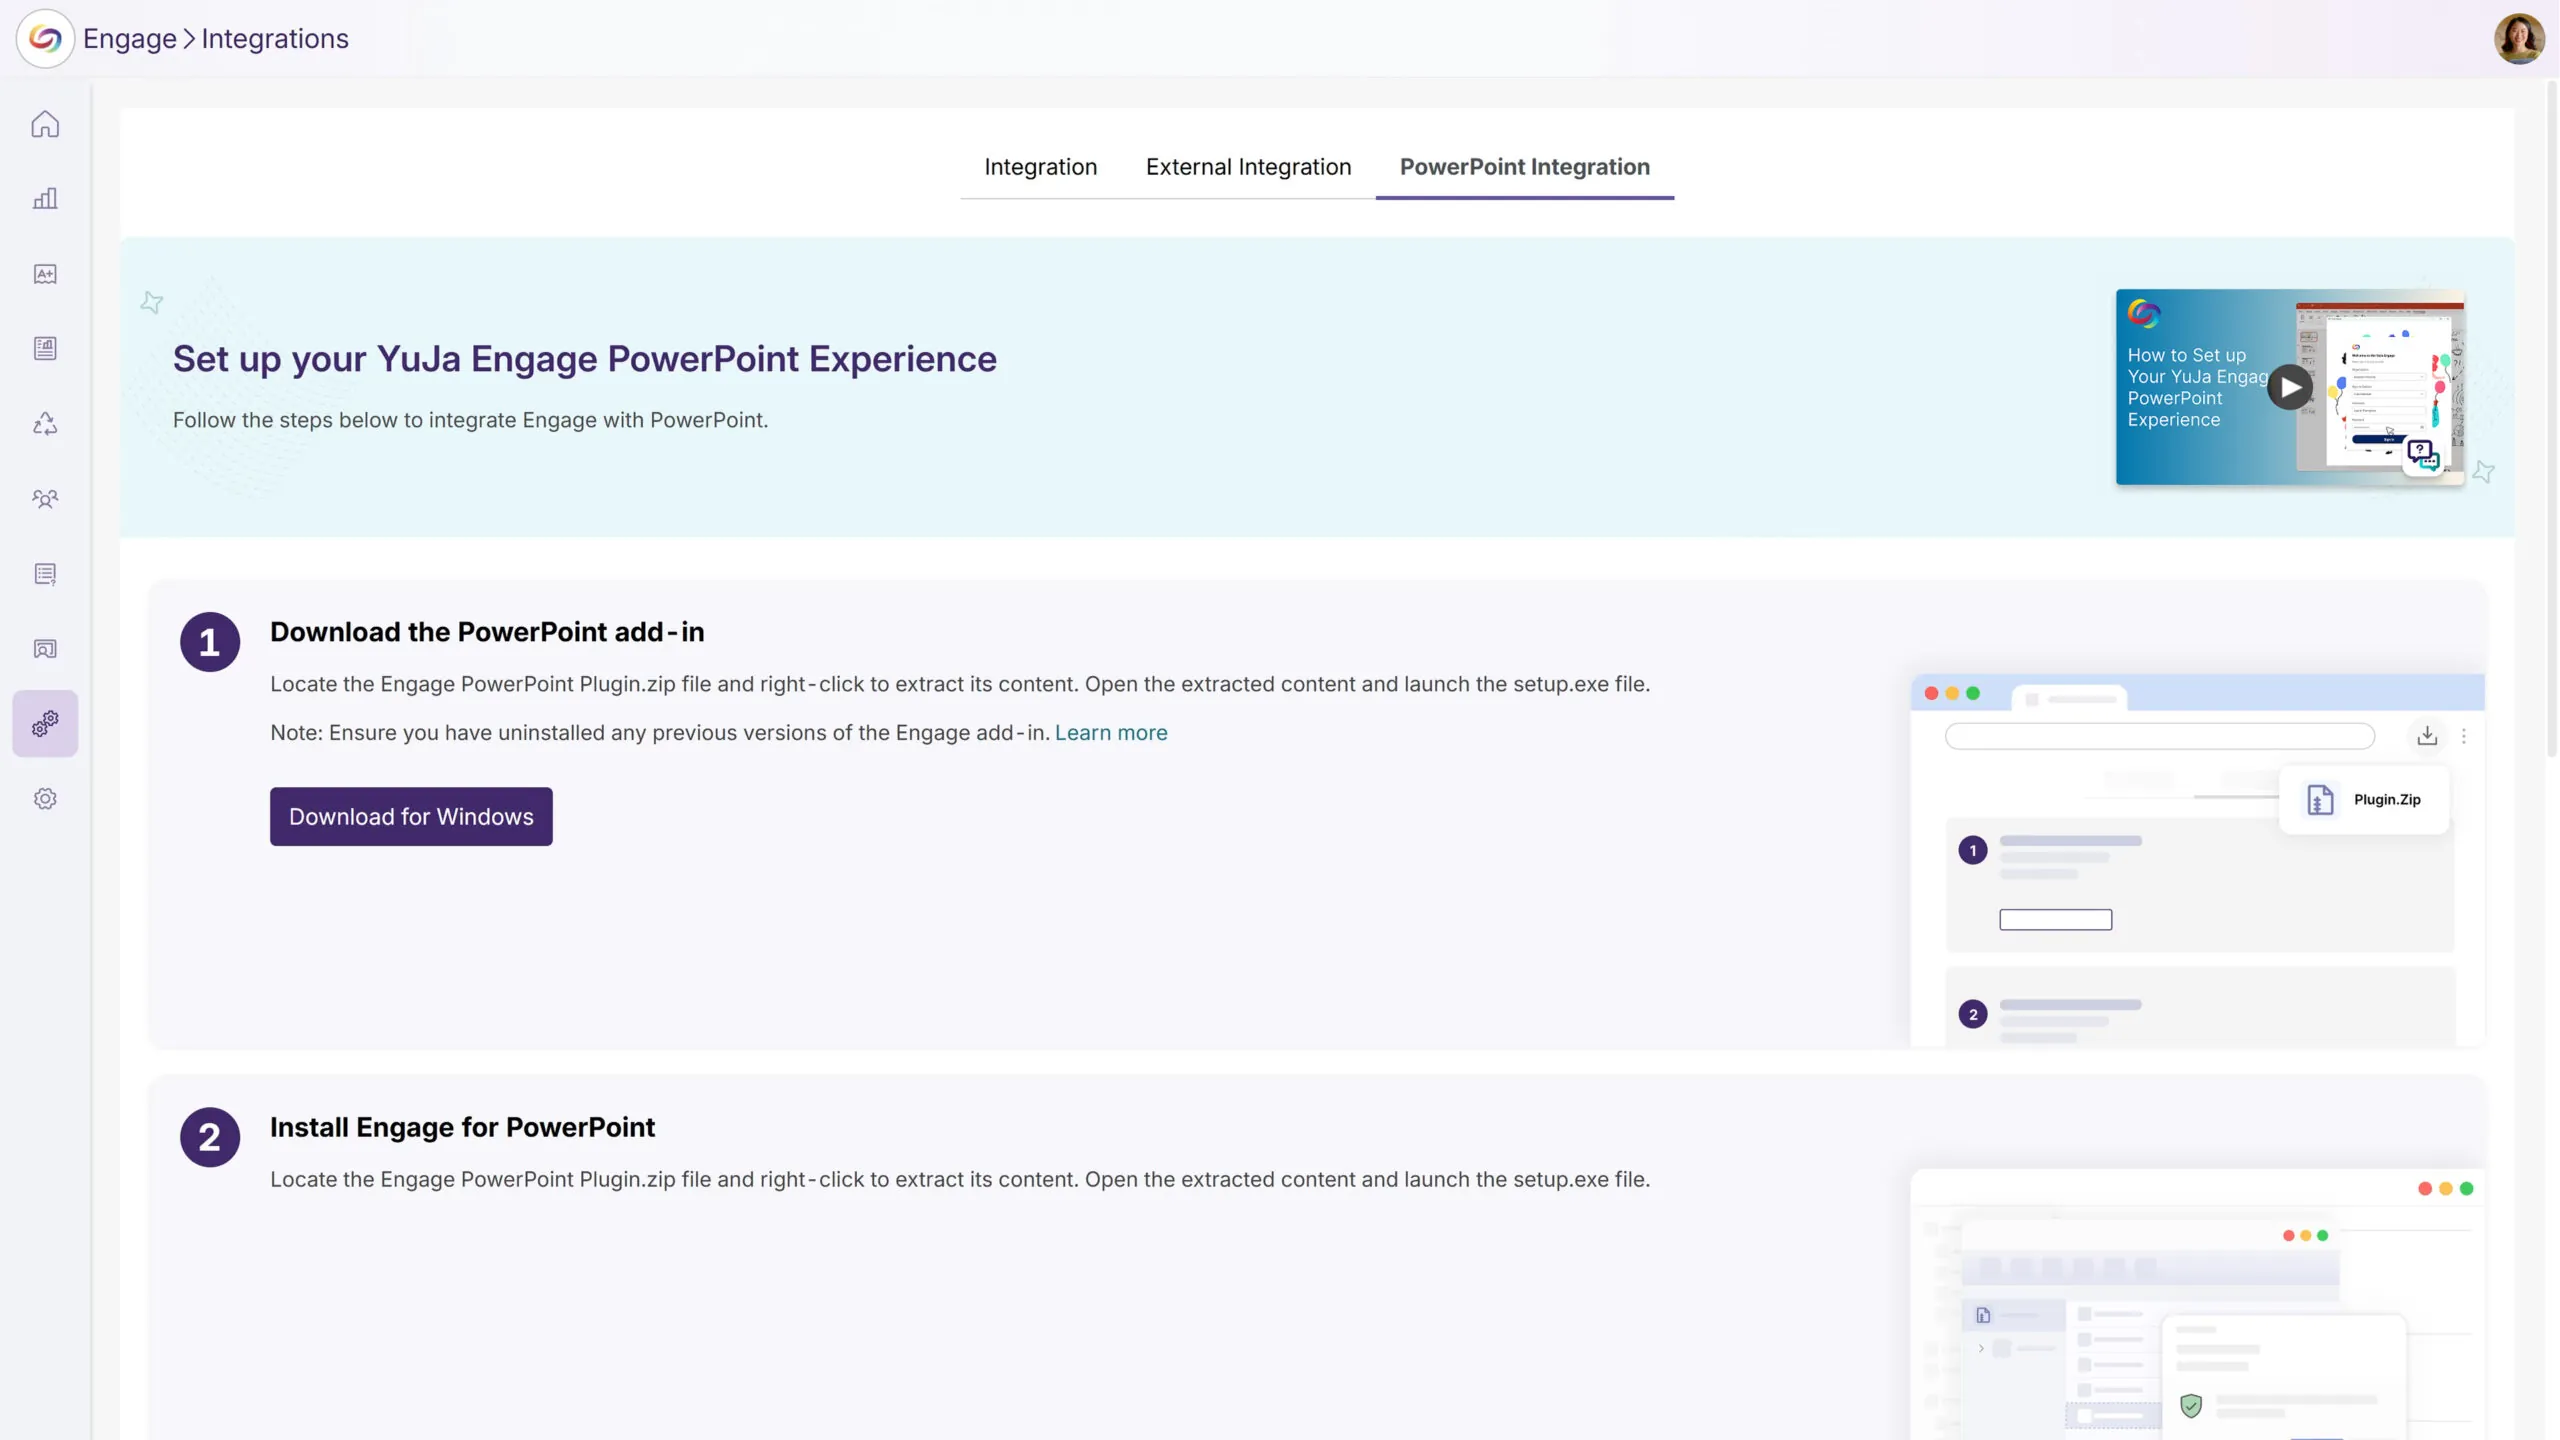The height and width of the screenshot is (1440, 2560).
Task: Open the presenter screen sidebar icon
Action: [x=45, y=649]
